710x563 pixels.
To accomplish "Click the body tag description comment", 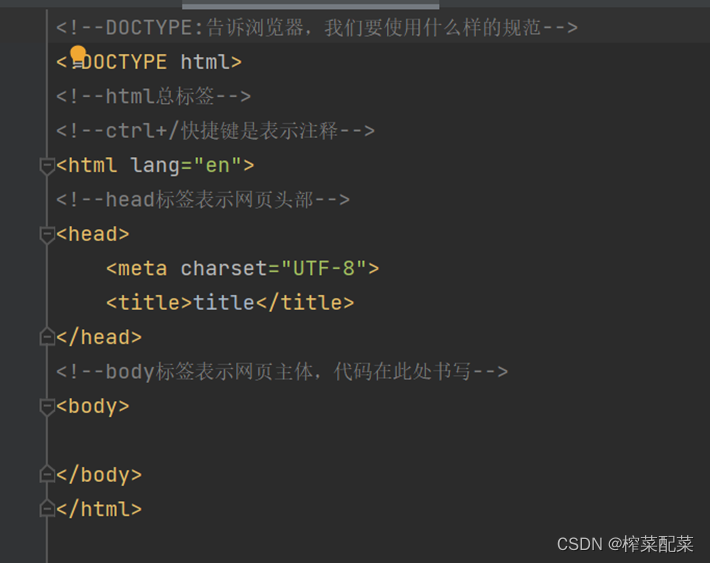I will tap(282, 372).
